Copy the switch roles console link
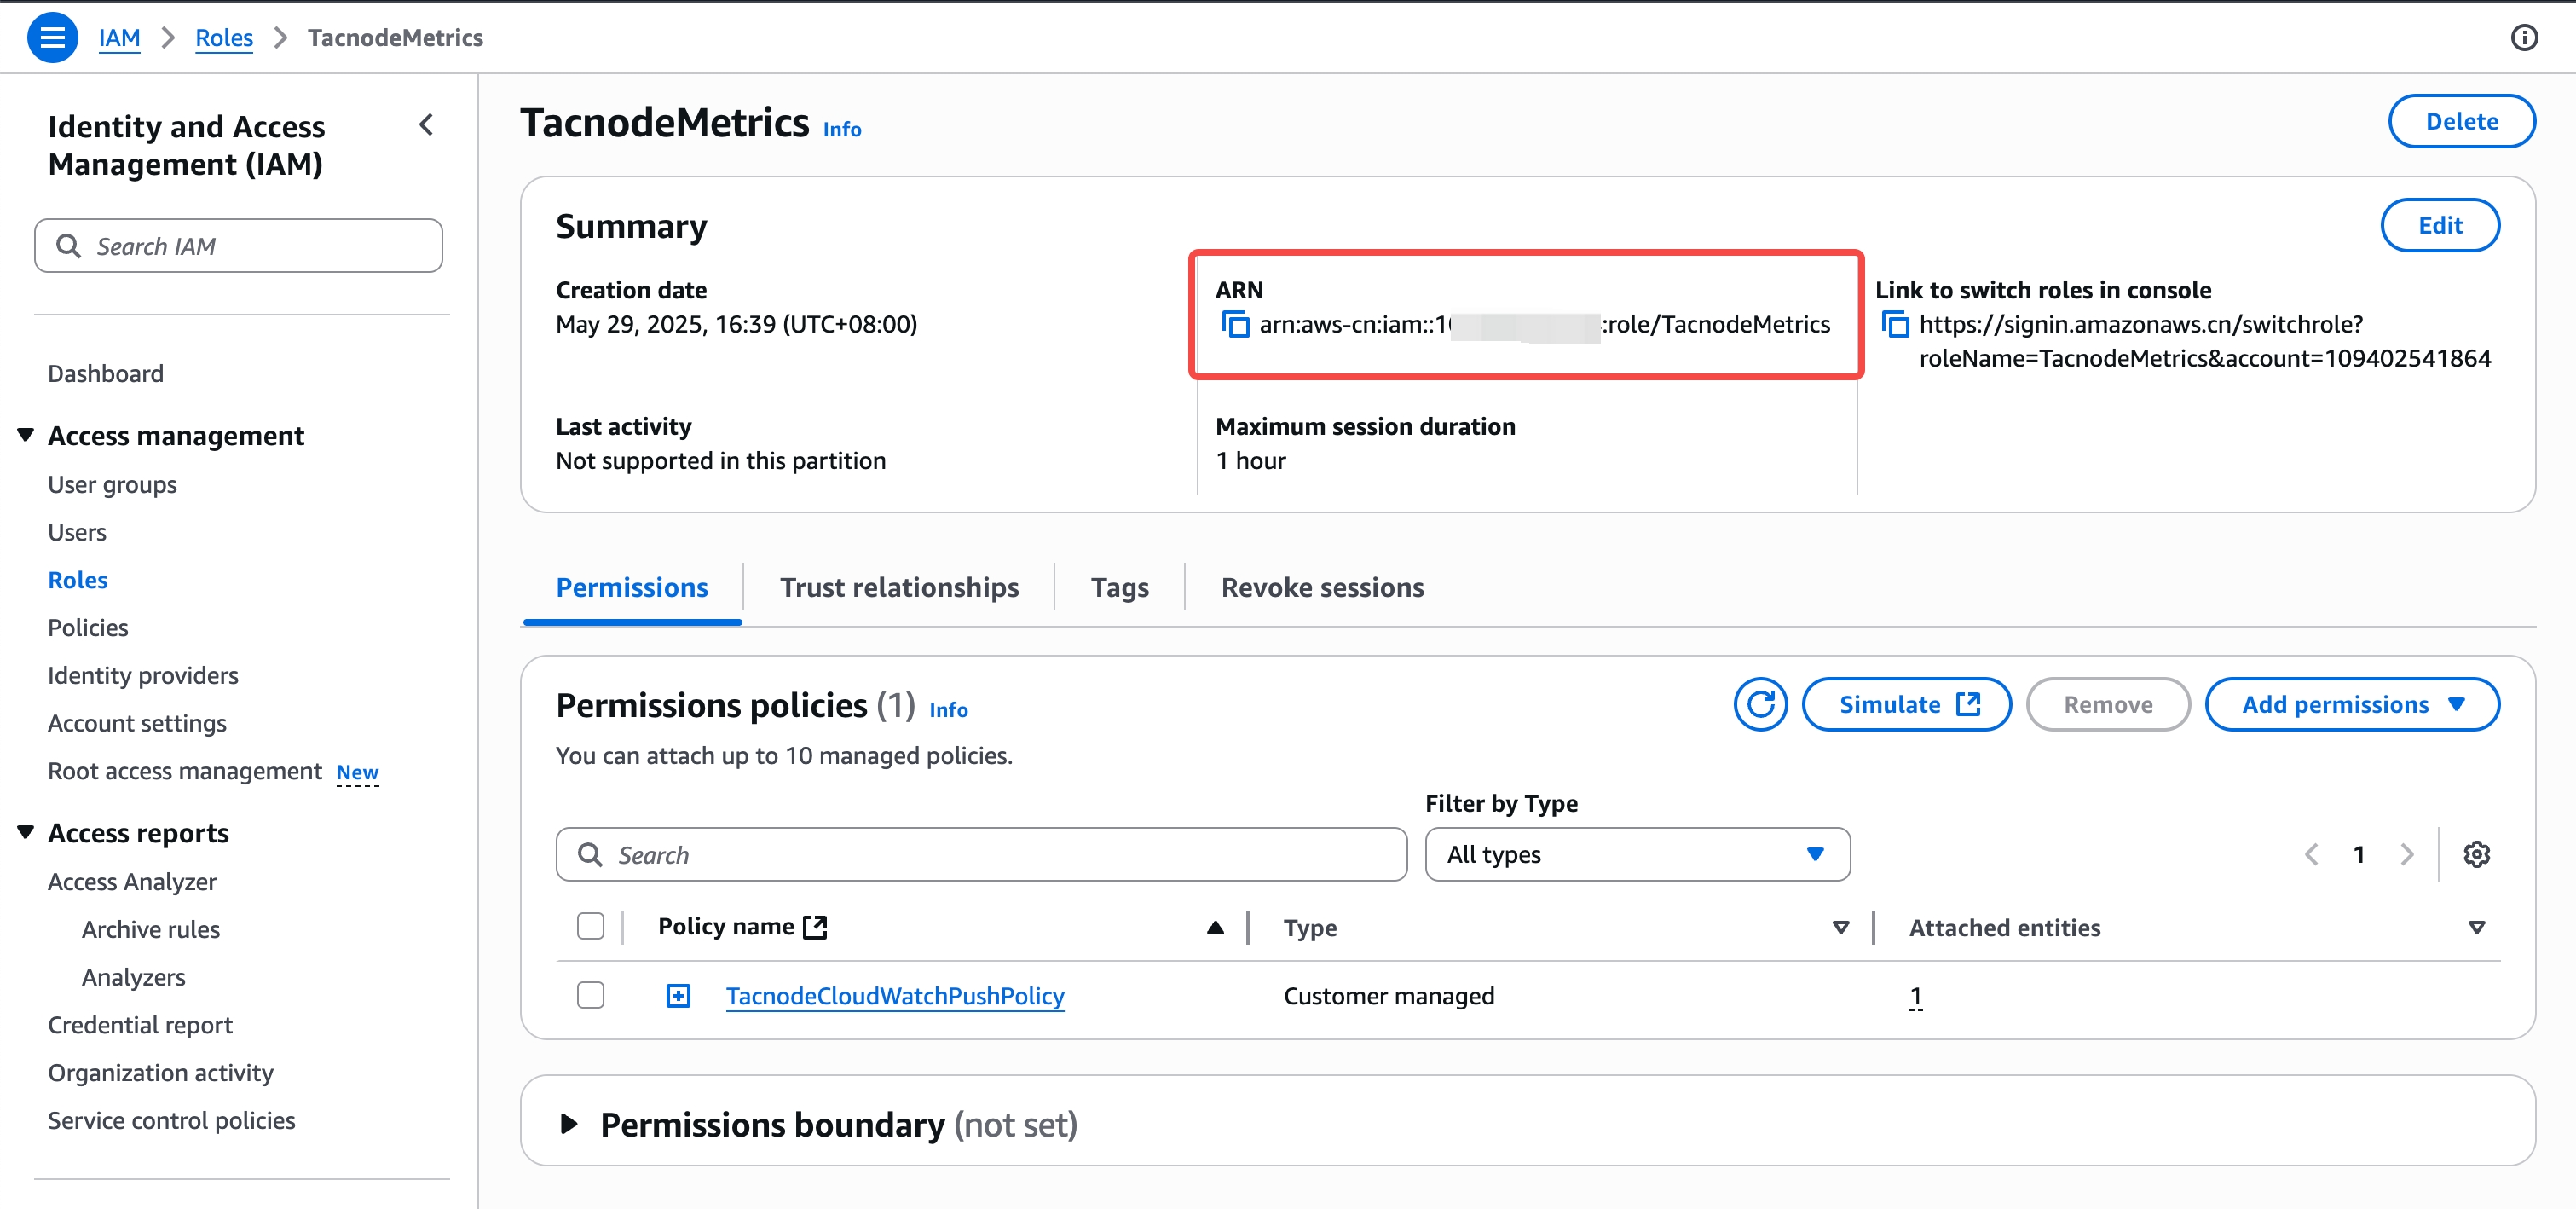 click(x=1895, y=324)
